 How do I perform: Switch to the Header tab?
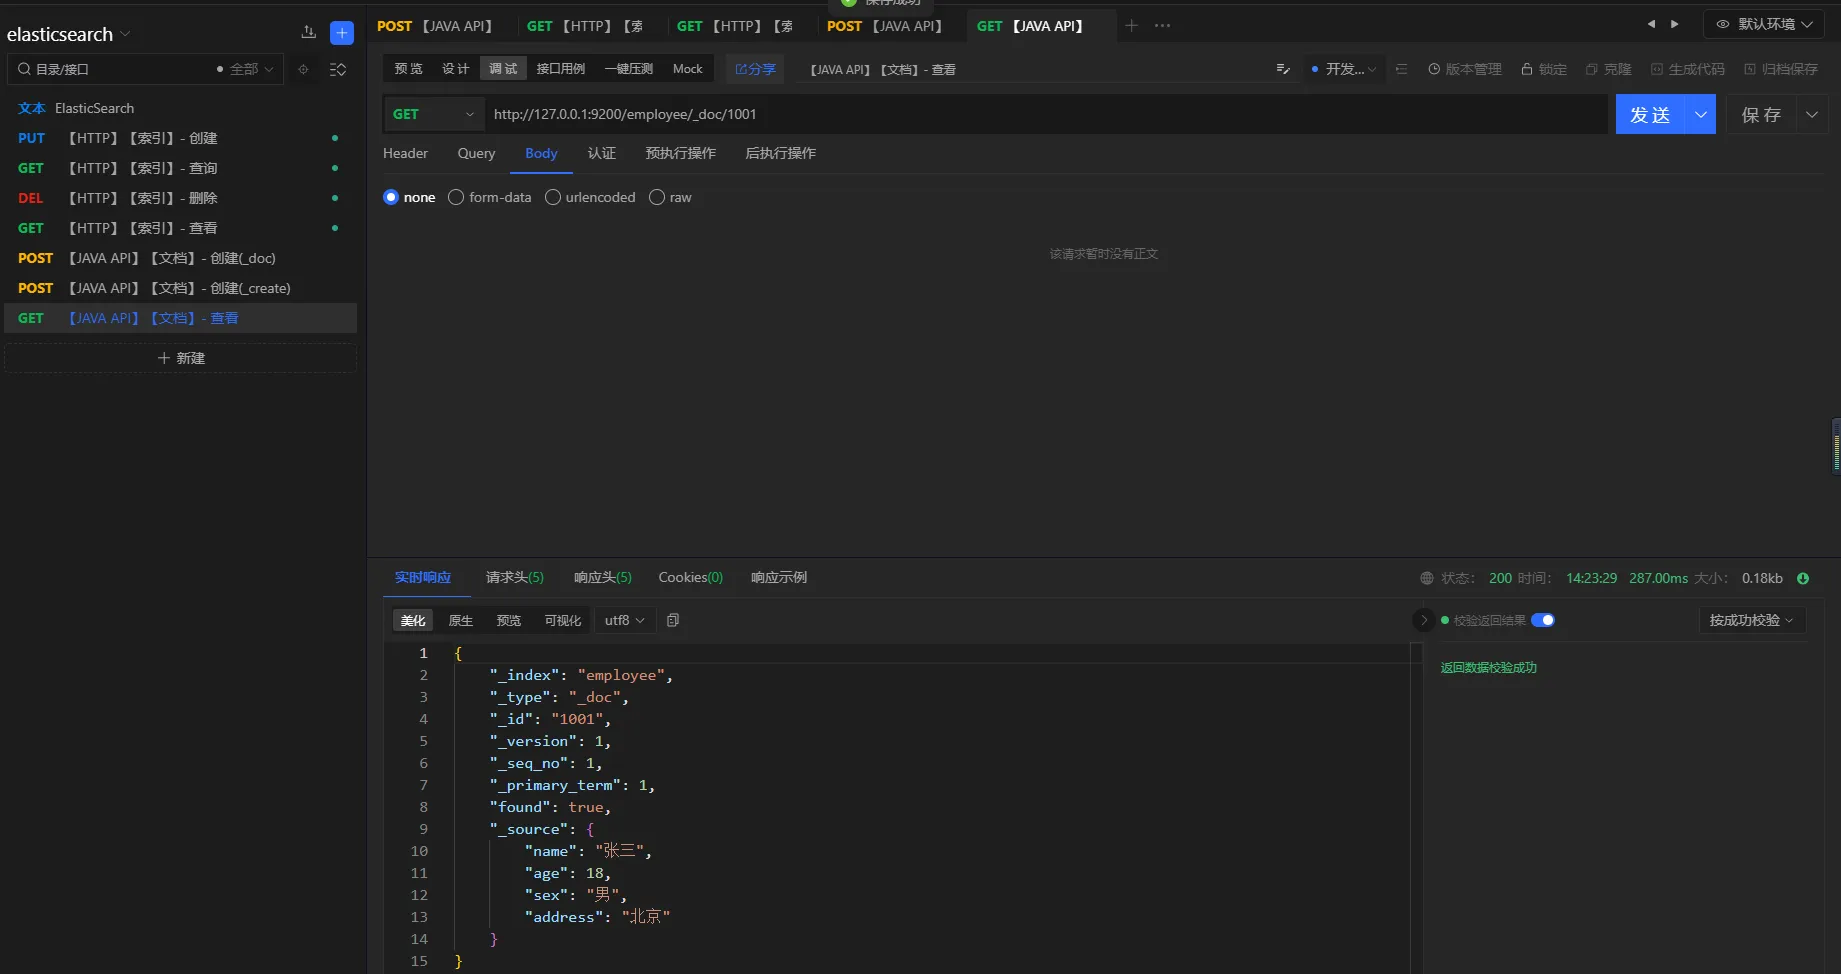click(x=405, y=153)
